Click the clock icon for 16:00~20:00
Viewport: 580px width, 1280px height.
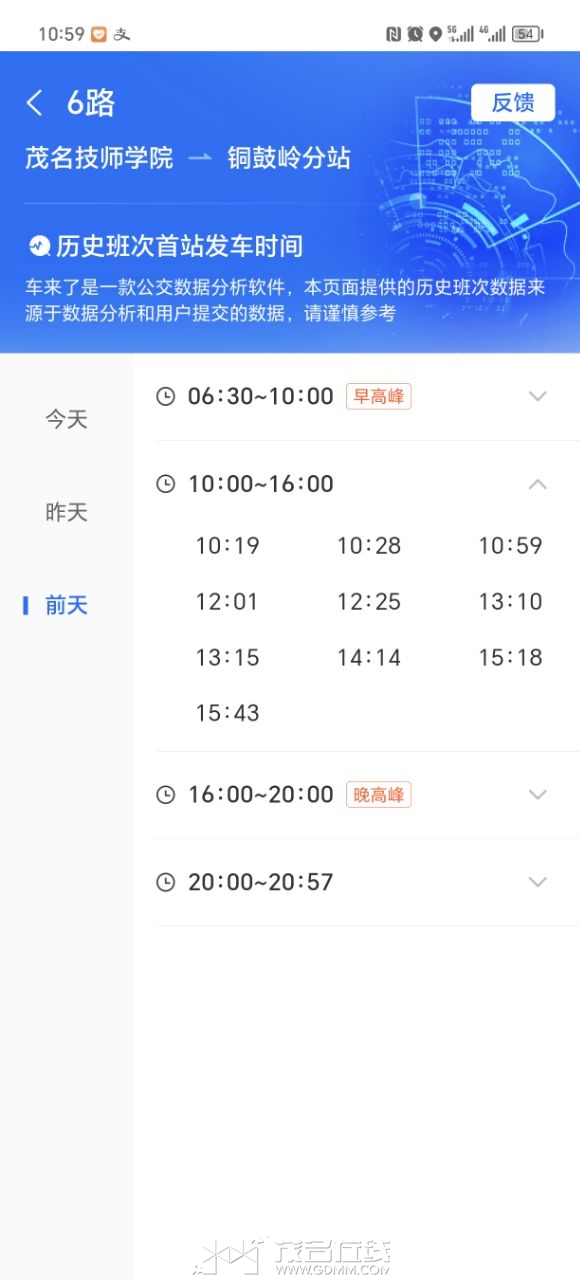[166, 795]
